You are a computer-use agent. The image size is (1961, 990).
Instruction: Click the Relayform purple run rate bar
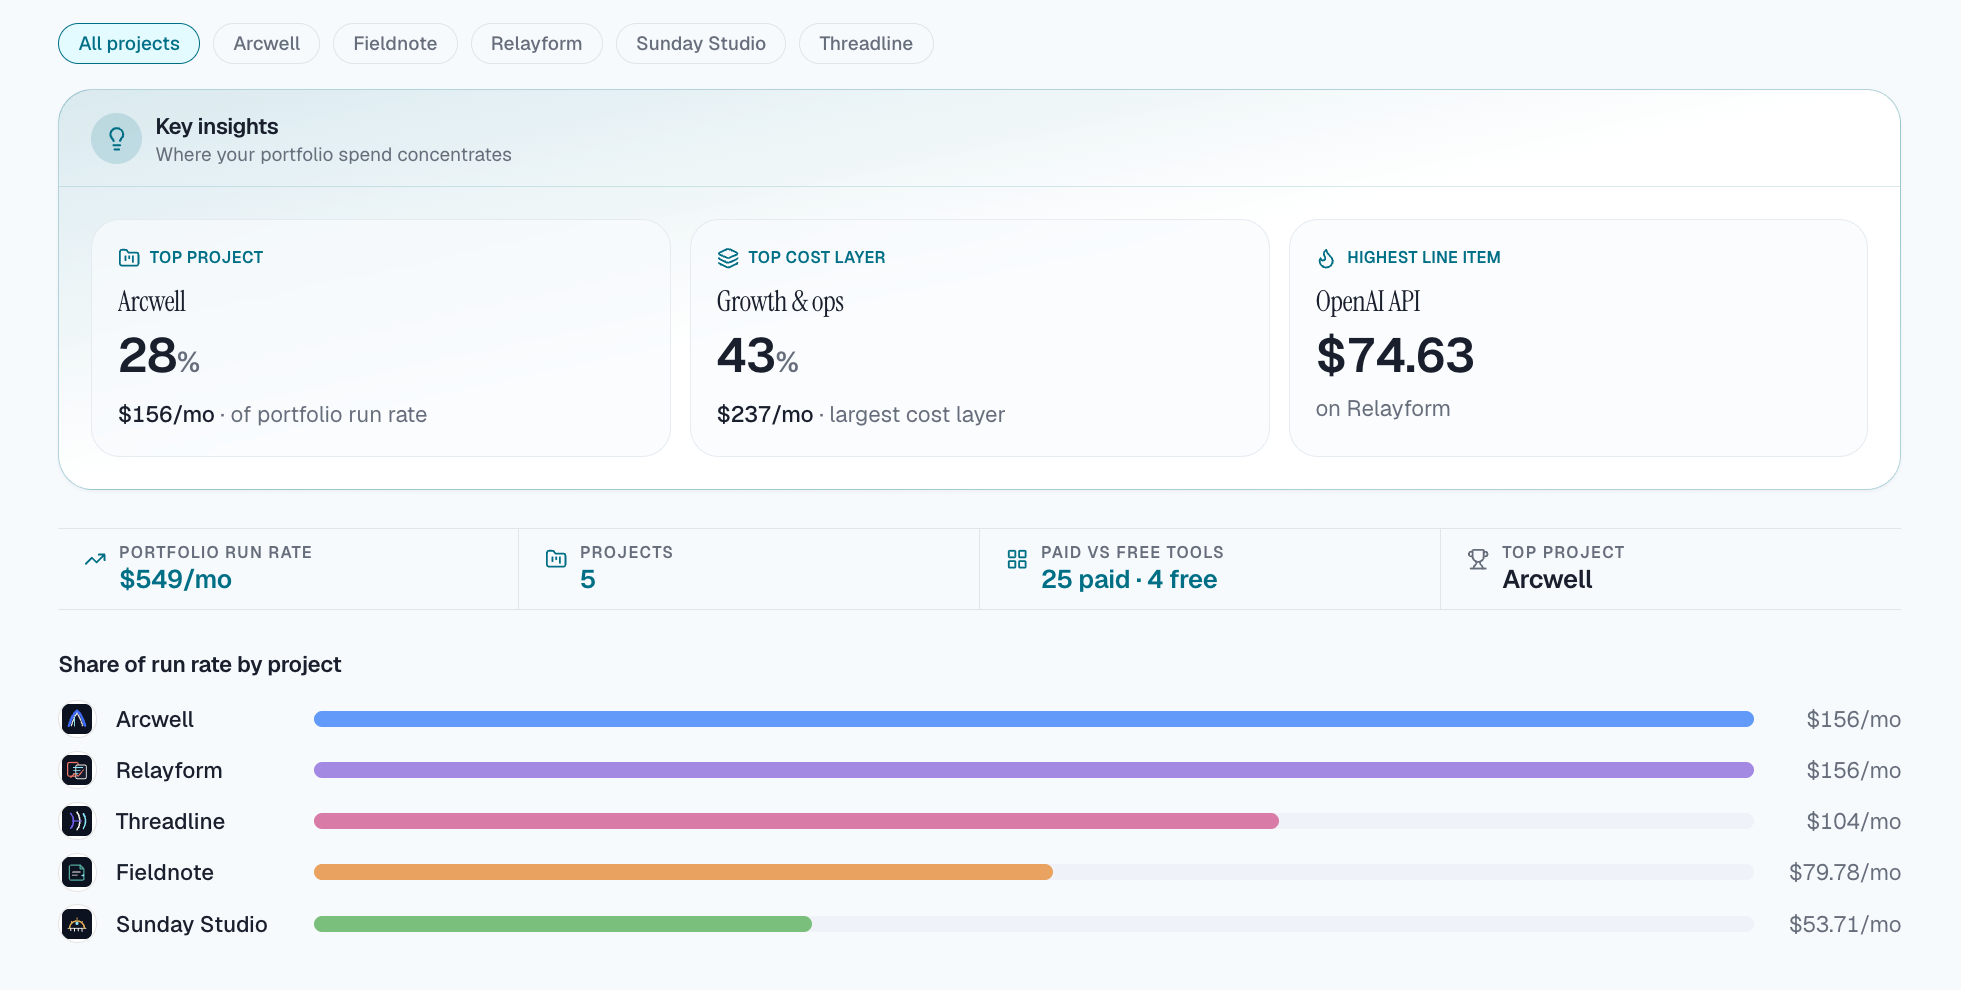coord(1034,770)
